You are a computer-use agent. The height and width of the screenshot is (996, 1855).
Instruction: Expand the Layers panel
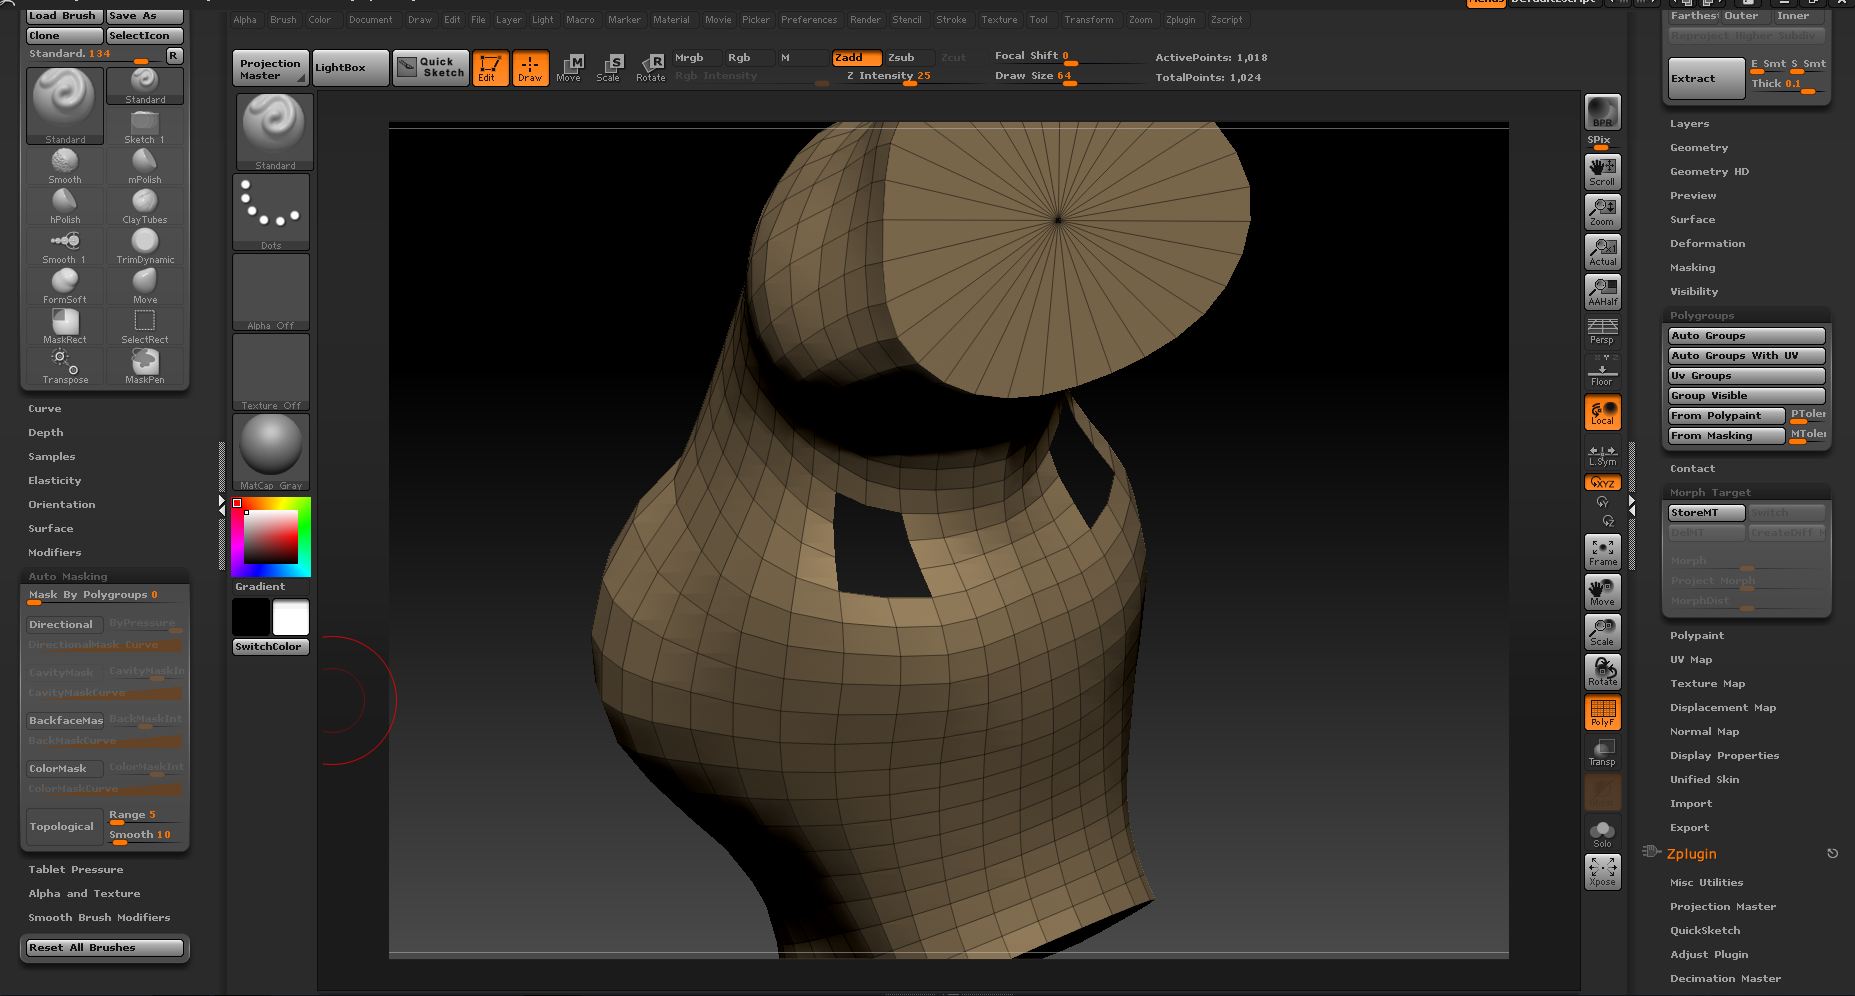[x=1689, y=123]
